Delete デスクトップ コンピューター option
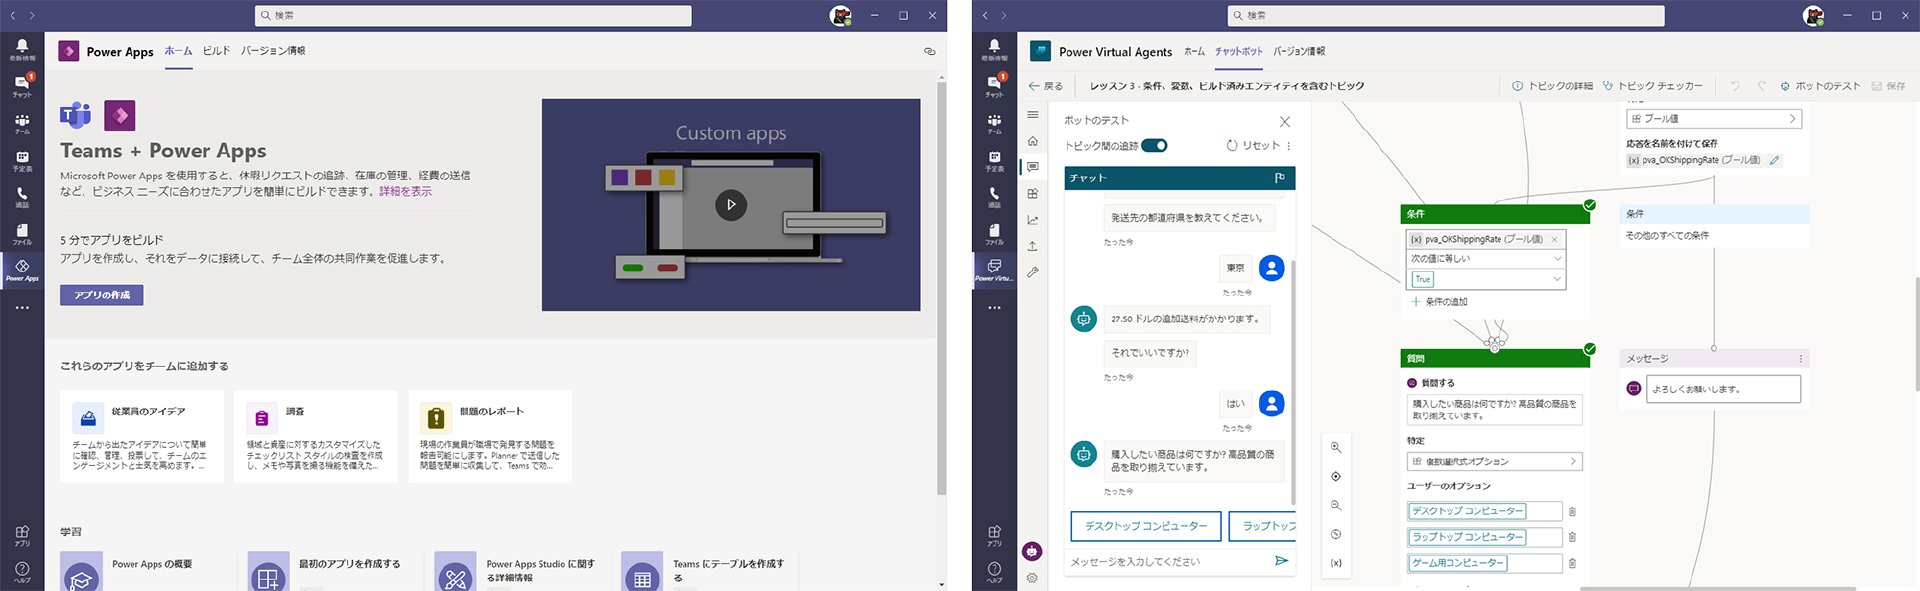Image resolution: width=1920 pixels, height=591 pixels. tap(1572, 511)
